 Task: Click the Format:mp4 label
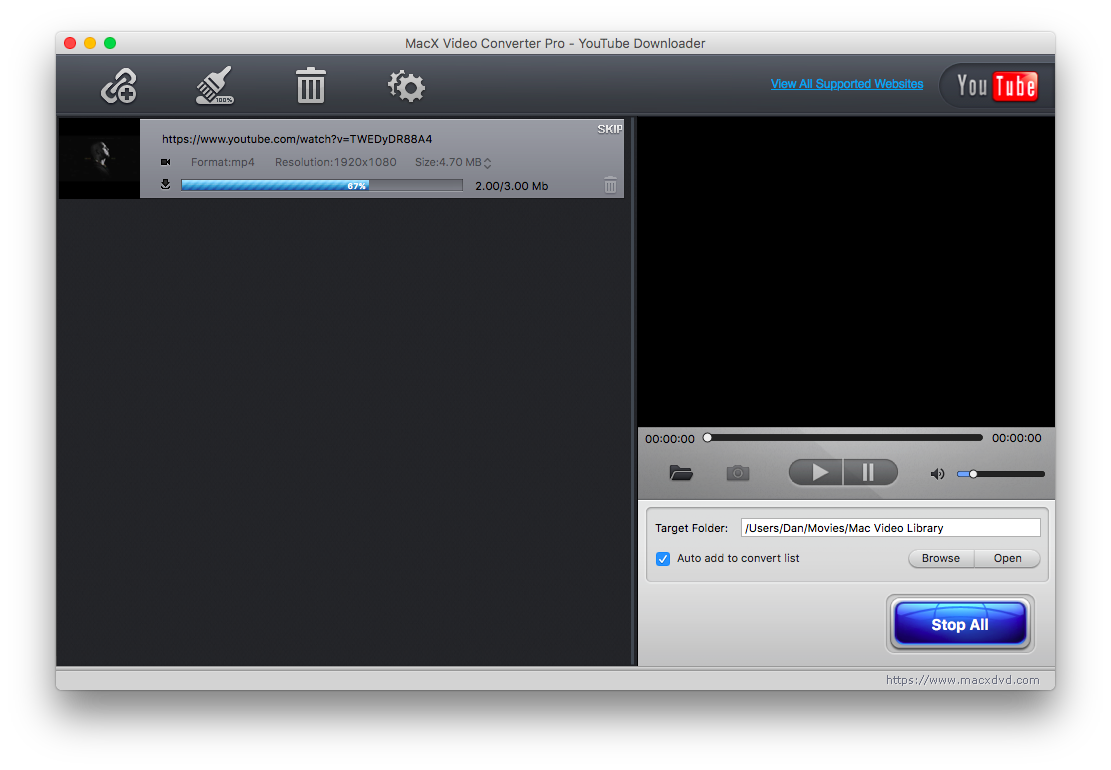222,162
